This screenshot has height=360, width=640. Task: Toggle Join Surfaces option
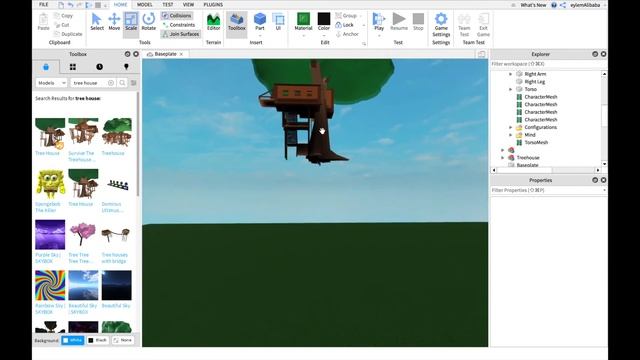180,34
